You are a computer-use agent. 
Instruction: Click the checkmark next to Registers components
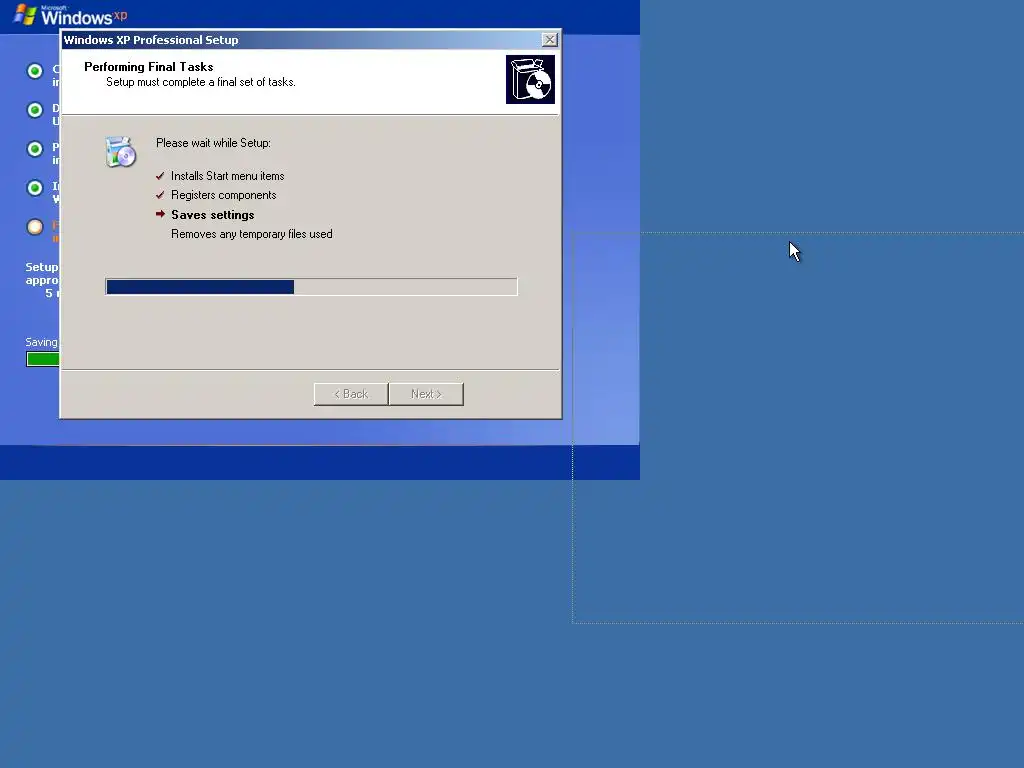pos(160,195)
